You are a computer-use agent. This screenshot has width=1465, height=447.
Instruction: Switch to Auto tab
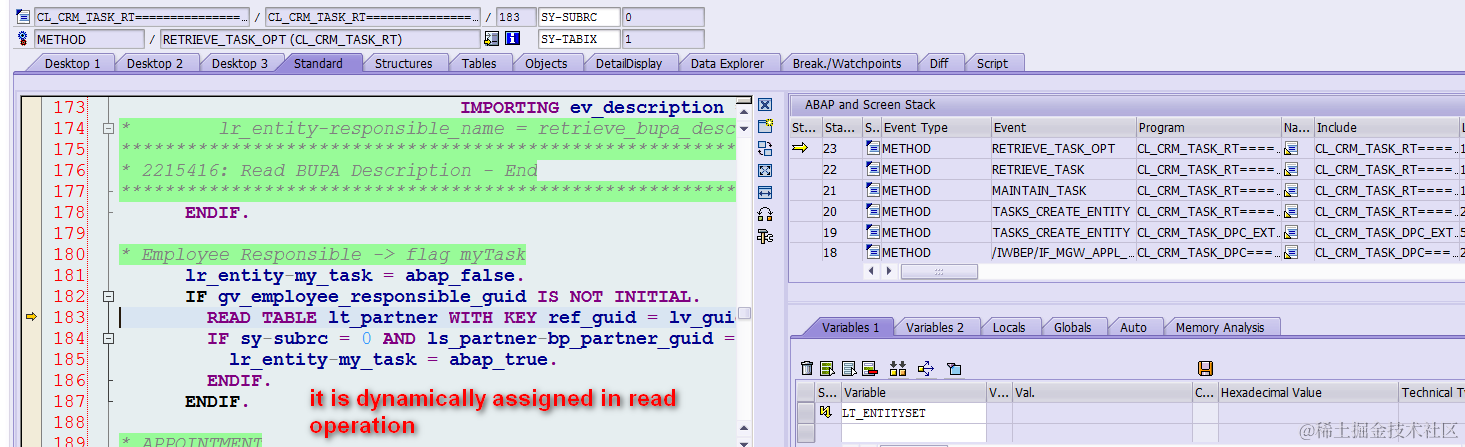pos(1133,327)
